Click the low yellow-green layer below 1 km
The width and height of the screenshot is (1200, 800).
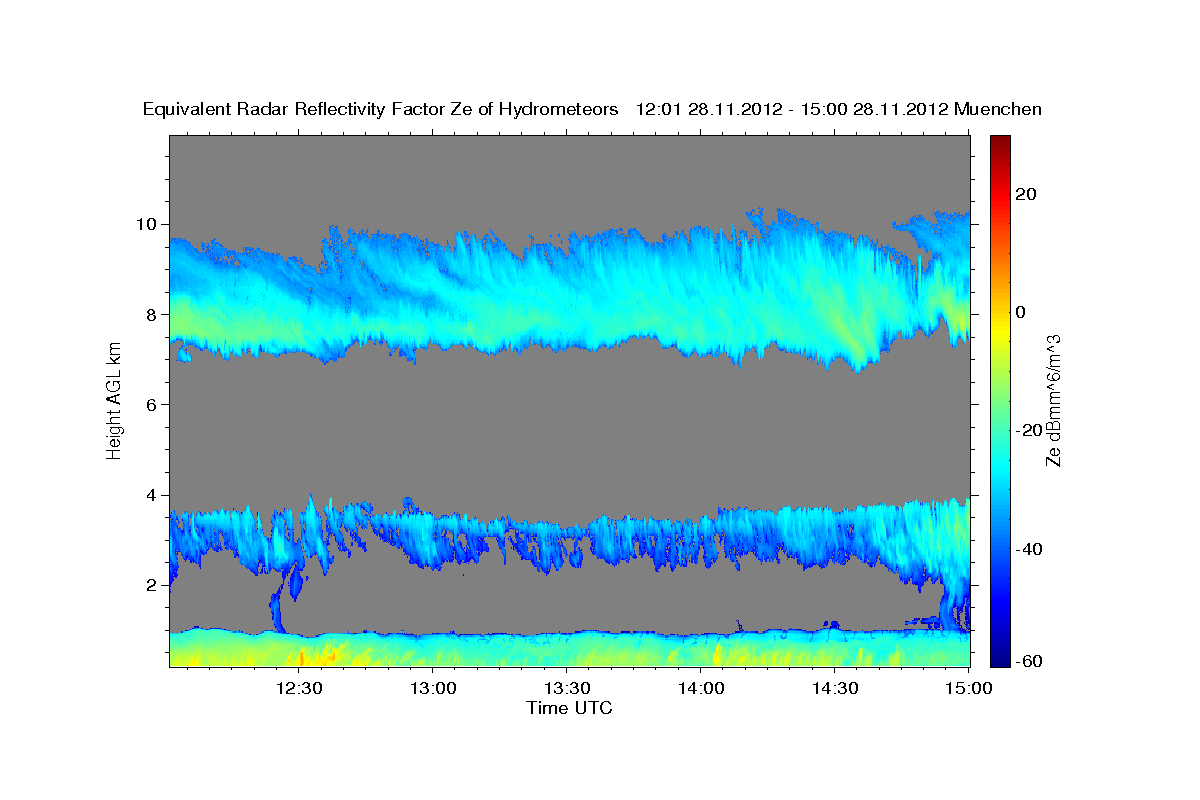570,650
